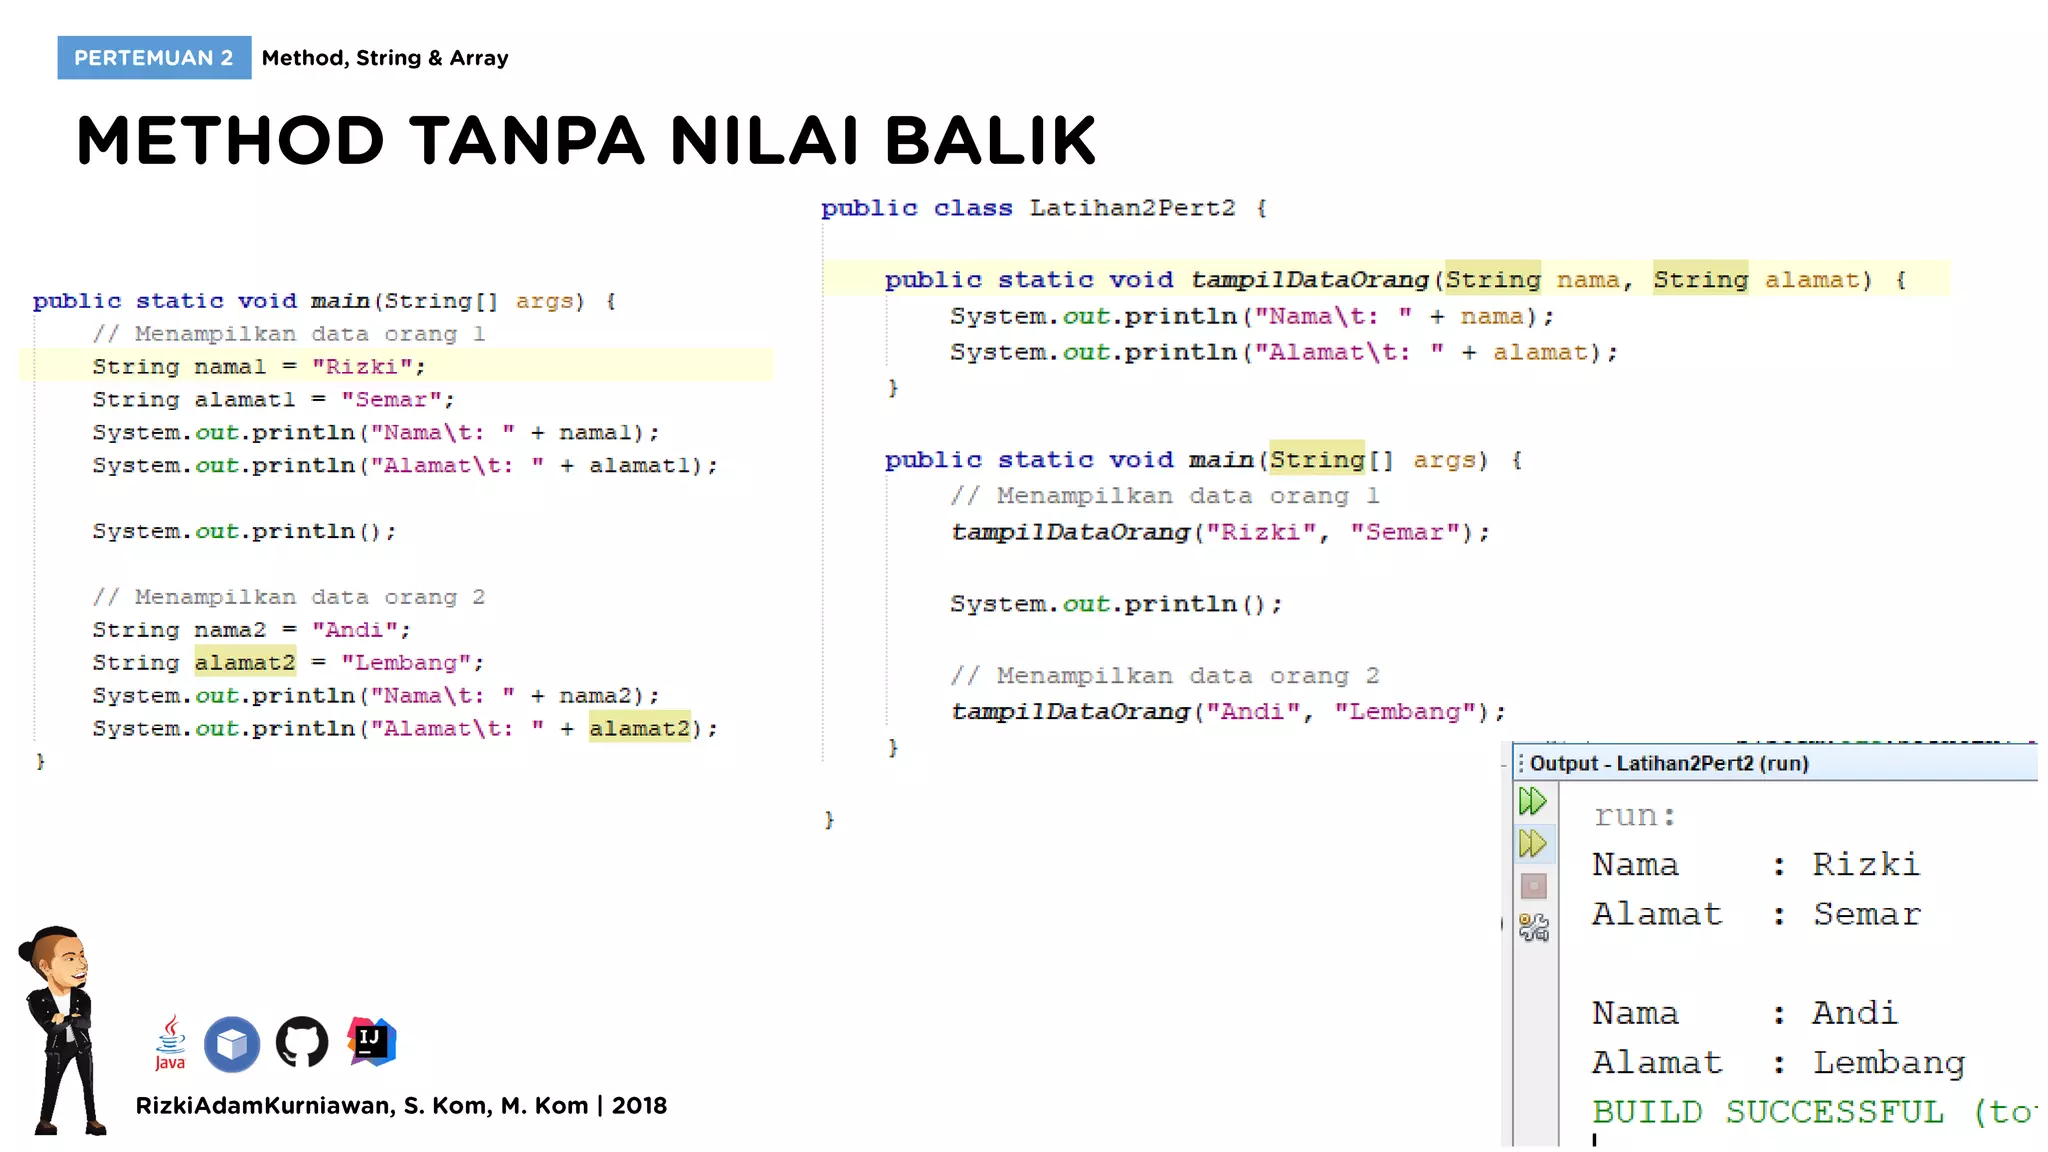Click the IntelliJ IDEA logo icon

pyautogui.click(x=372, y=1042)
